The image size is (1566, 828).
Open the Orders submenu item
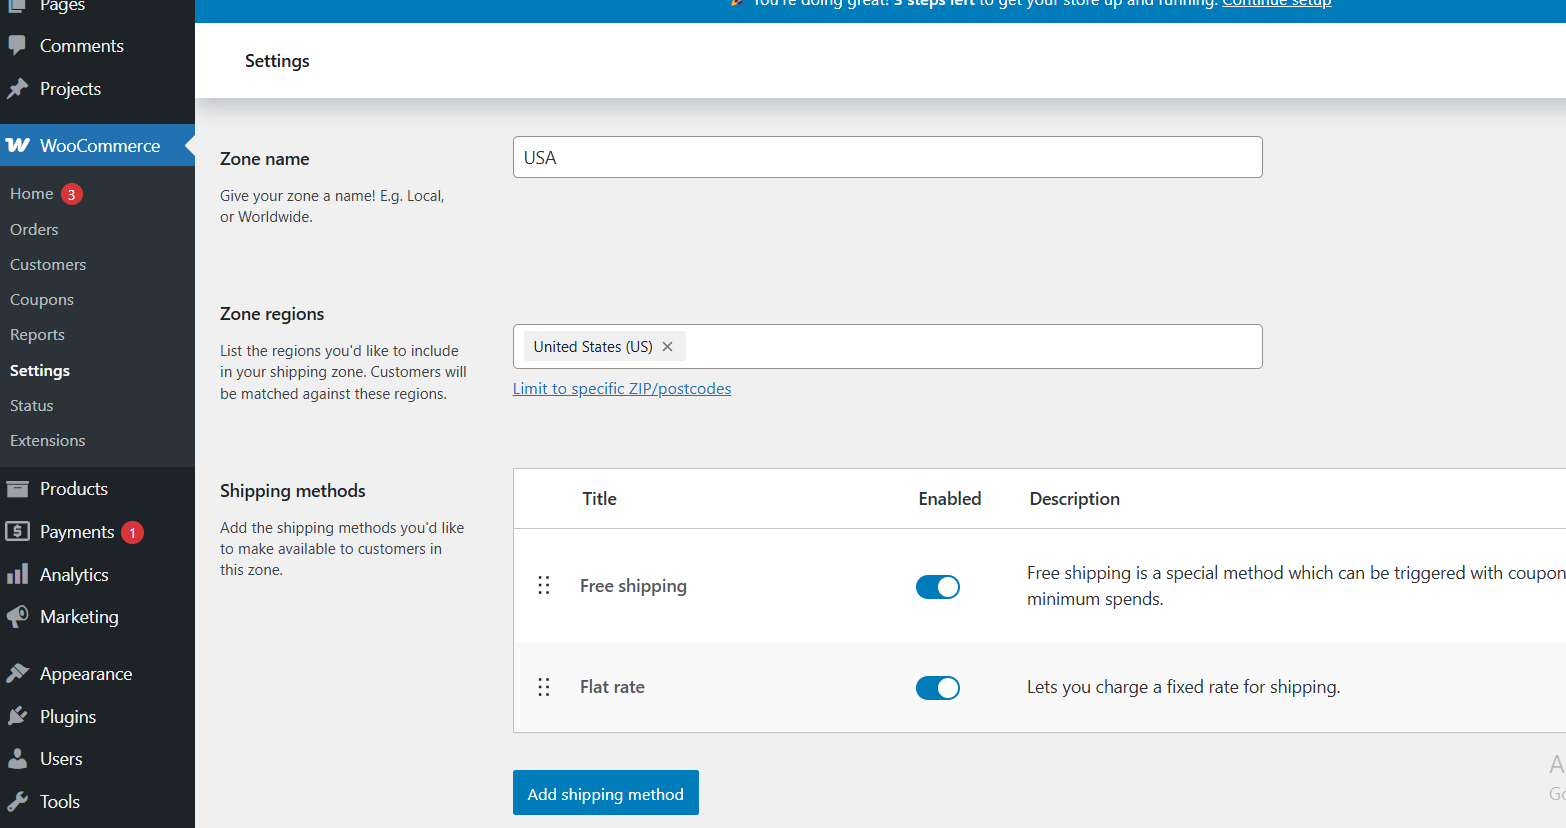pyautogui.click(x=34, y=229)
